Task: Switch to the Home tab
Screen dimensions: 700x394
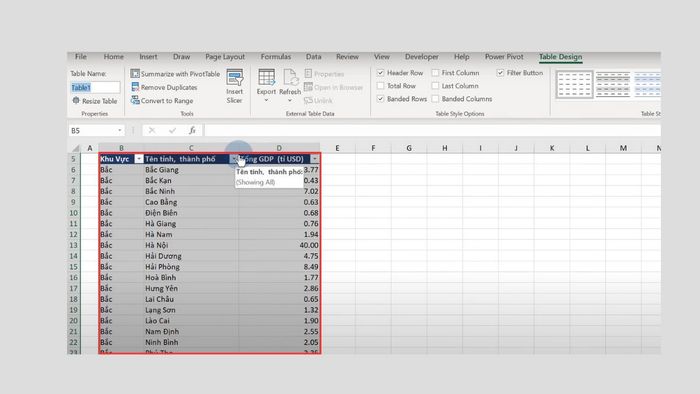Action: [x=114, y=57]
